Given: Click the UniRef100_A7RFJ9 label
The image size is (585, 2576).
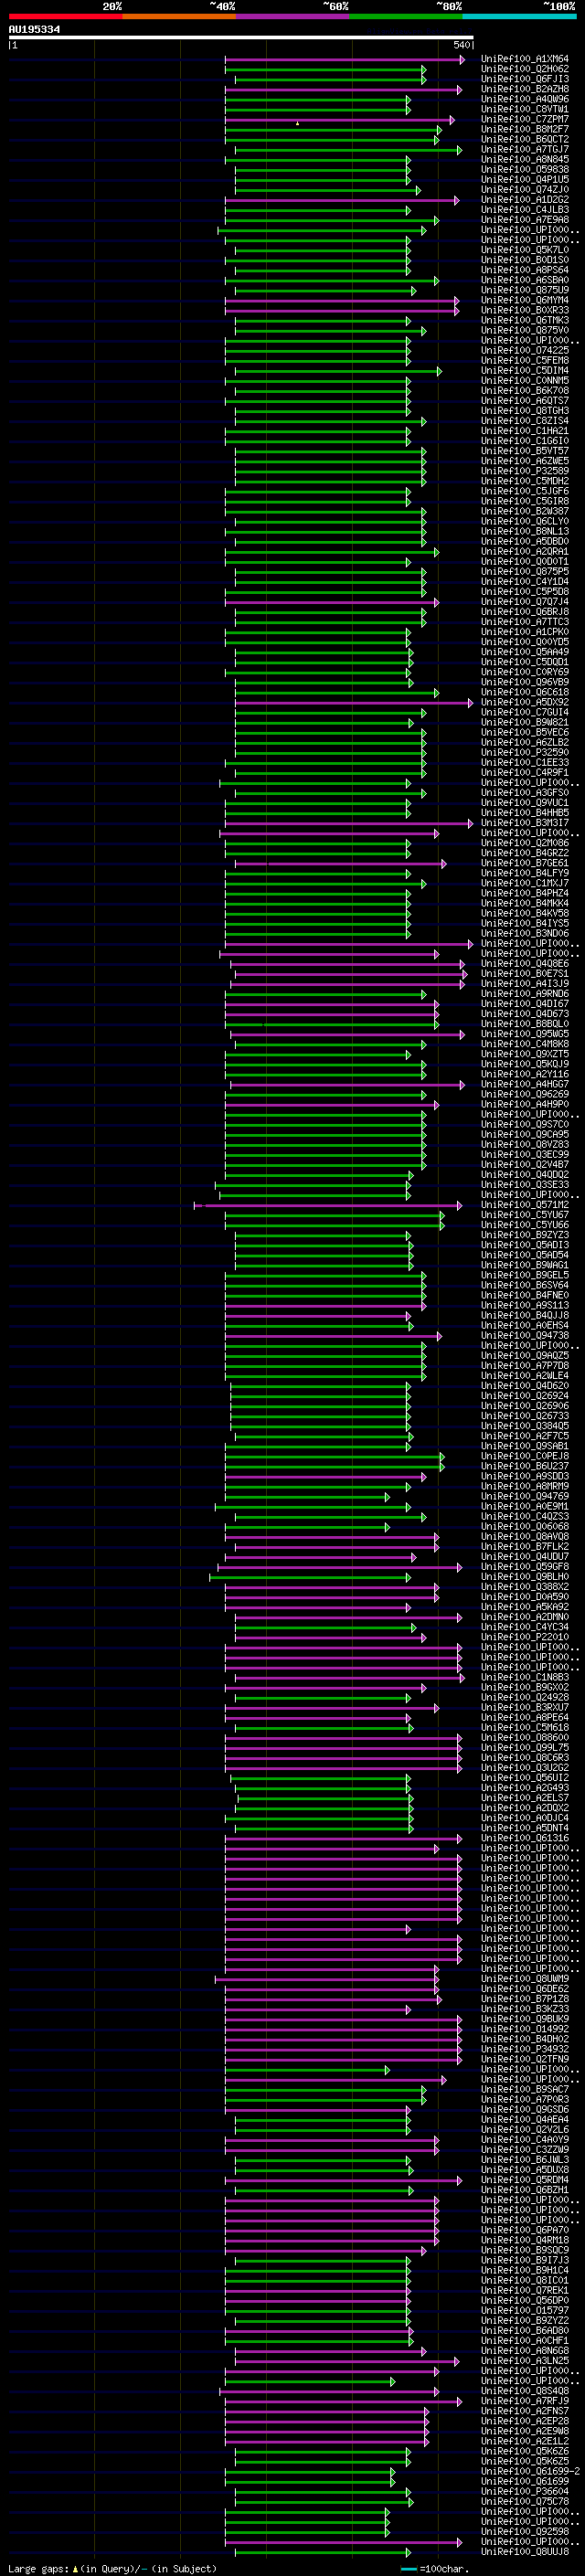Looking at the screenshot, I should (x=525, y=2401).
